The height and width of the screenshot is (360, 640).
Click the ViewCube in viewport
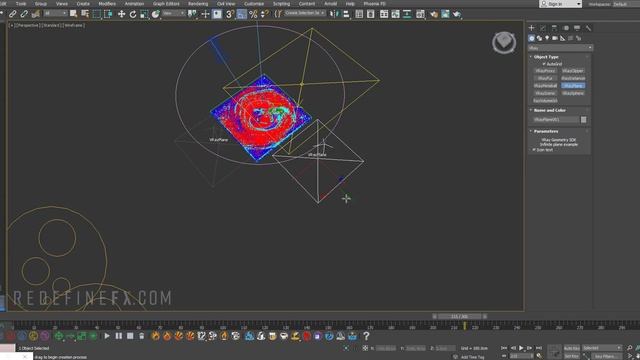504,42
